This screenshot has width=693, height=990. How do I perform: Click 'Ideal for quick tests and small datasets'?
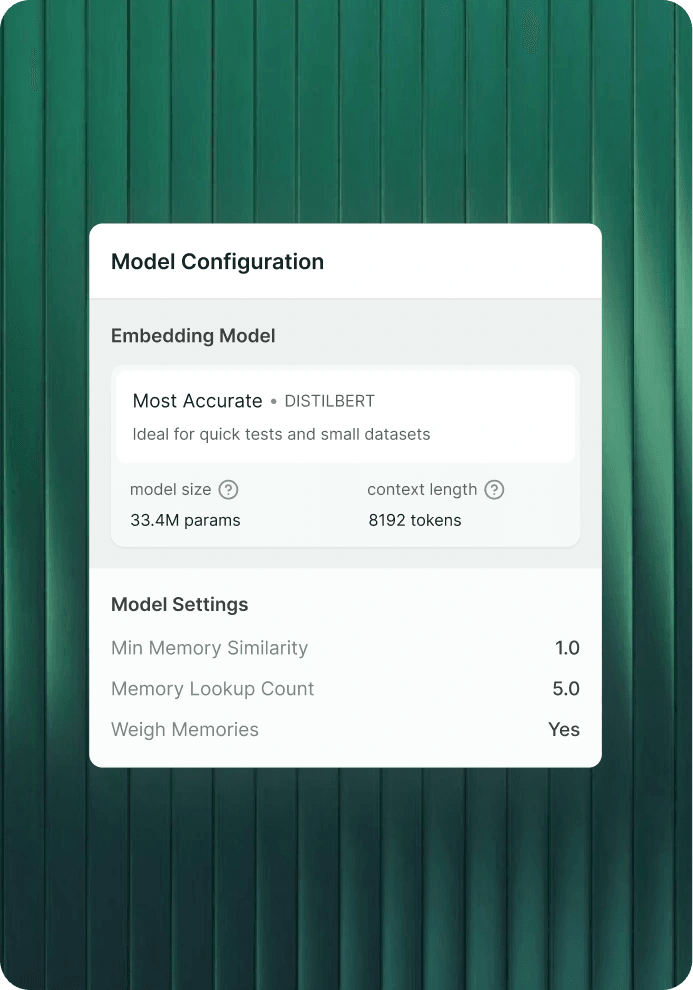[281, 434]
